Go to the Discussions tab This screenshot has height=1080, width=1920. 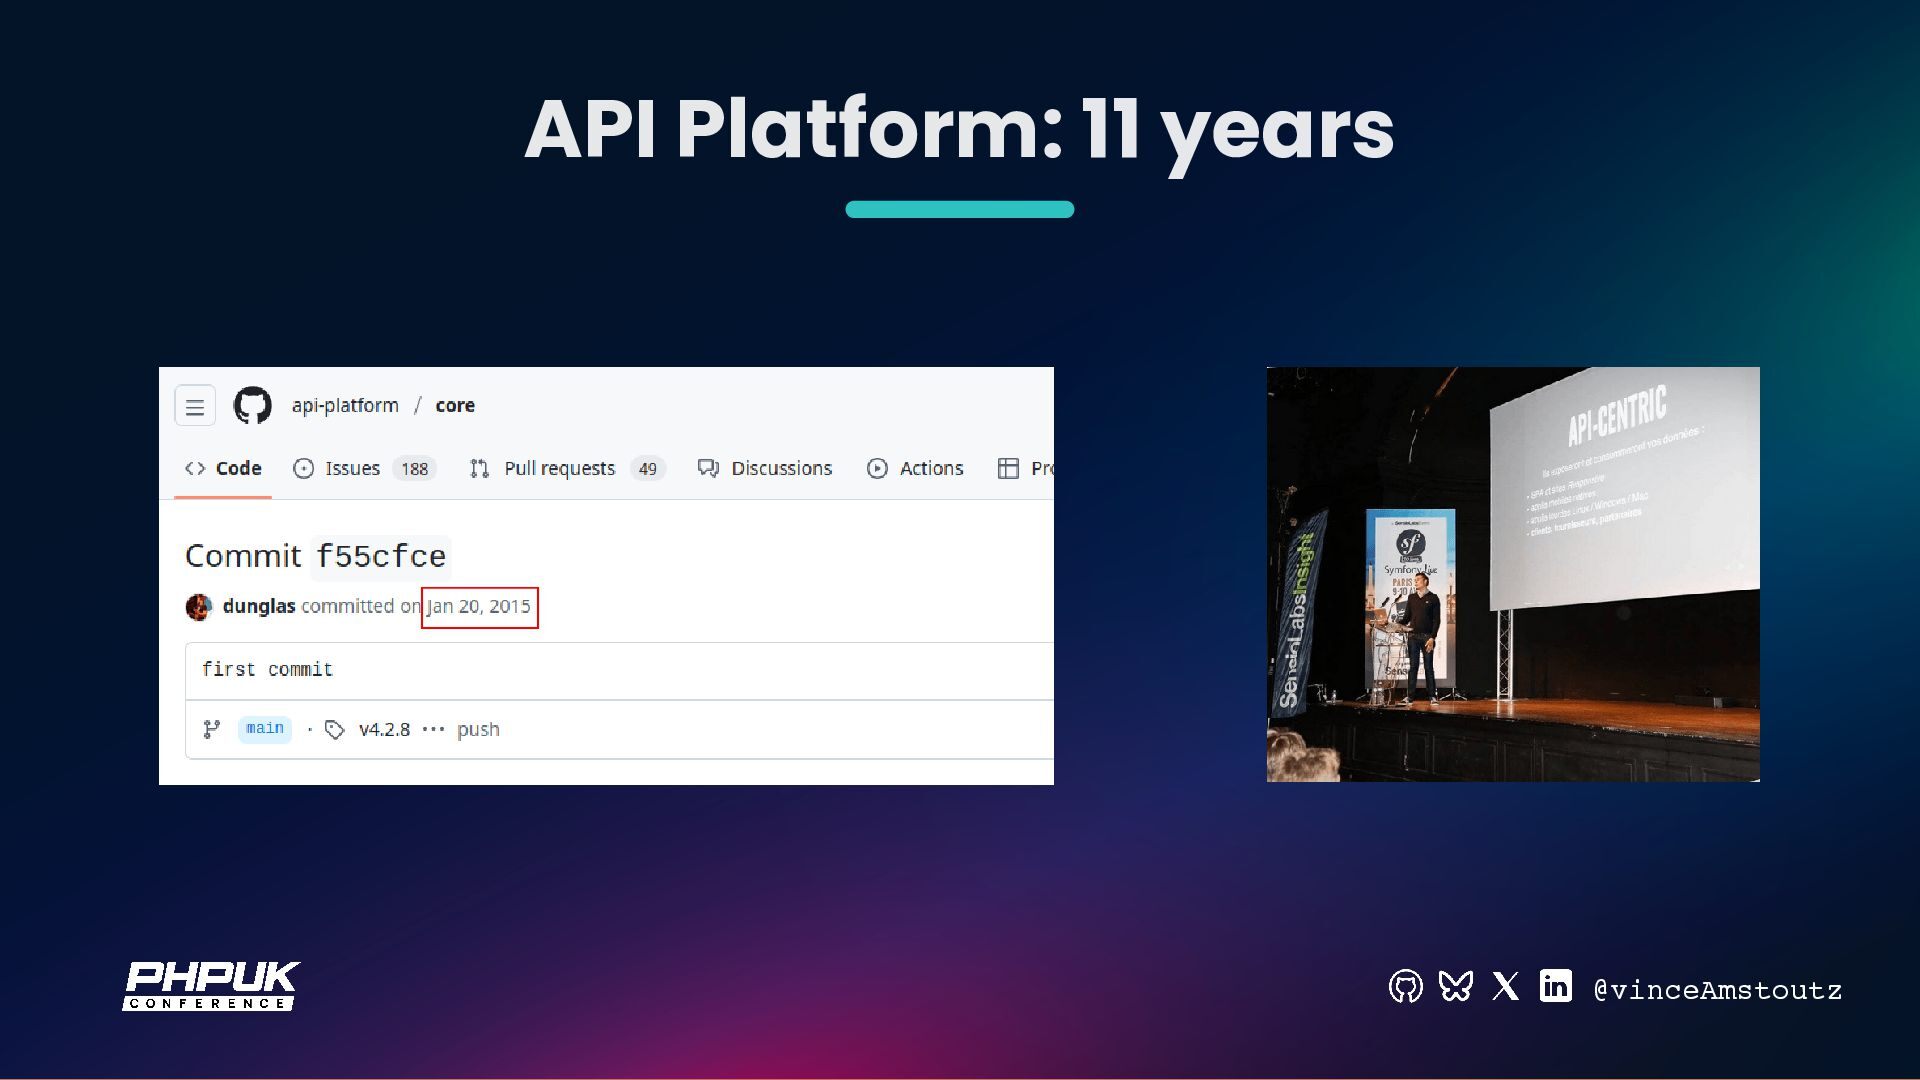pyautogui.click(x=781, y=469)
